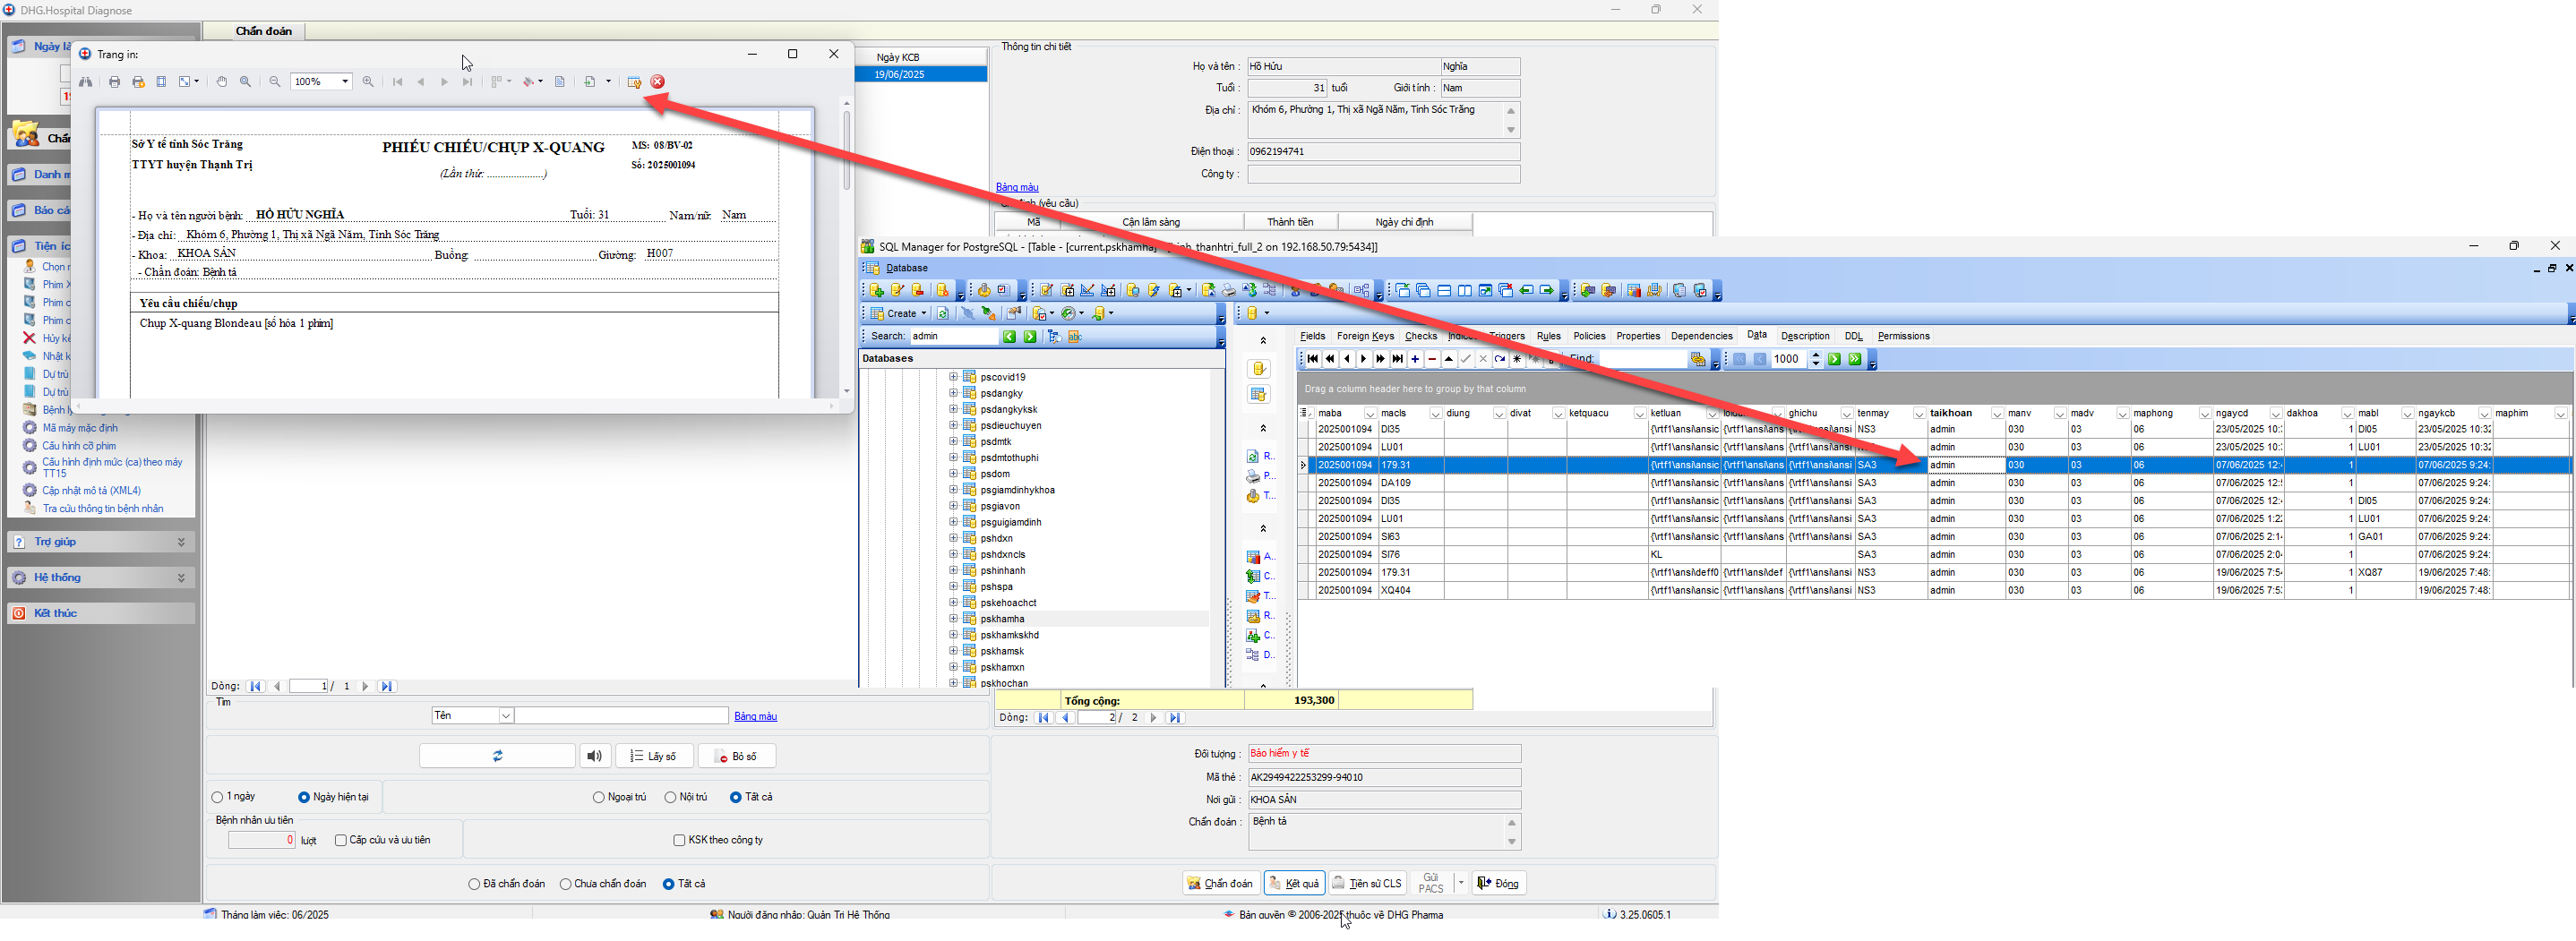
Task: Click the 'Kết quả' button
Action: (1294, 883)
